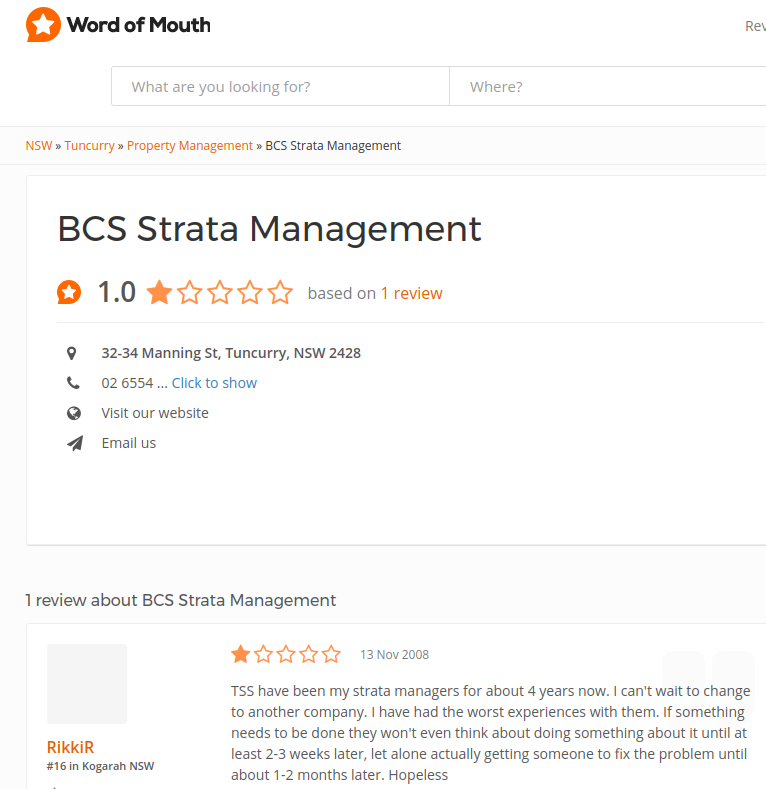The height and width of the screenshot is (789, 766).
Task: Click the Word of Mouth star logo
Action: click(x=43, y=25)
